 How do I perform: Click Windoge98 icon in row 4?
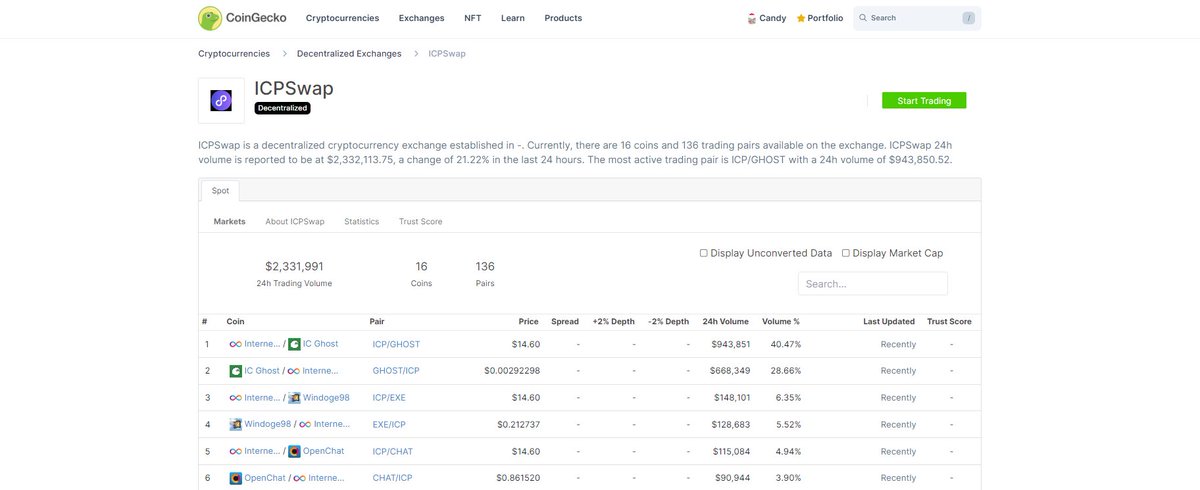(235, 424)
